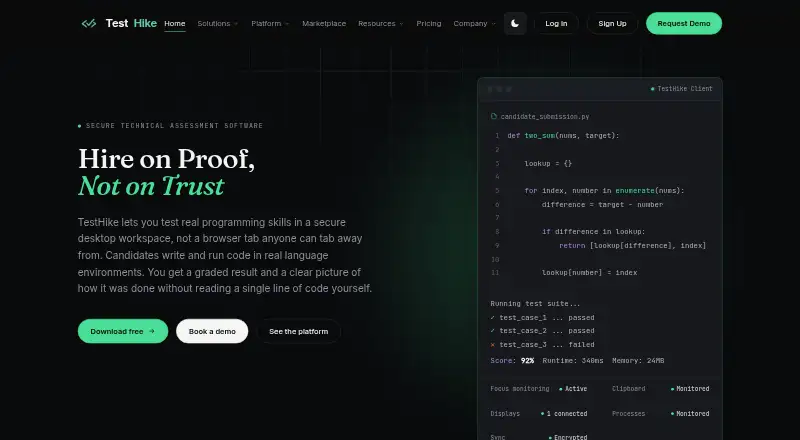Click the test_case_2 passed row
The height and width of the screenshot is (440, 800).
[x=542, y=331]
